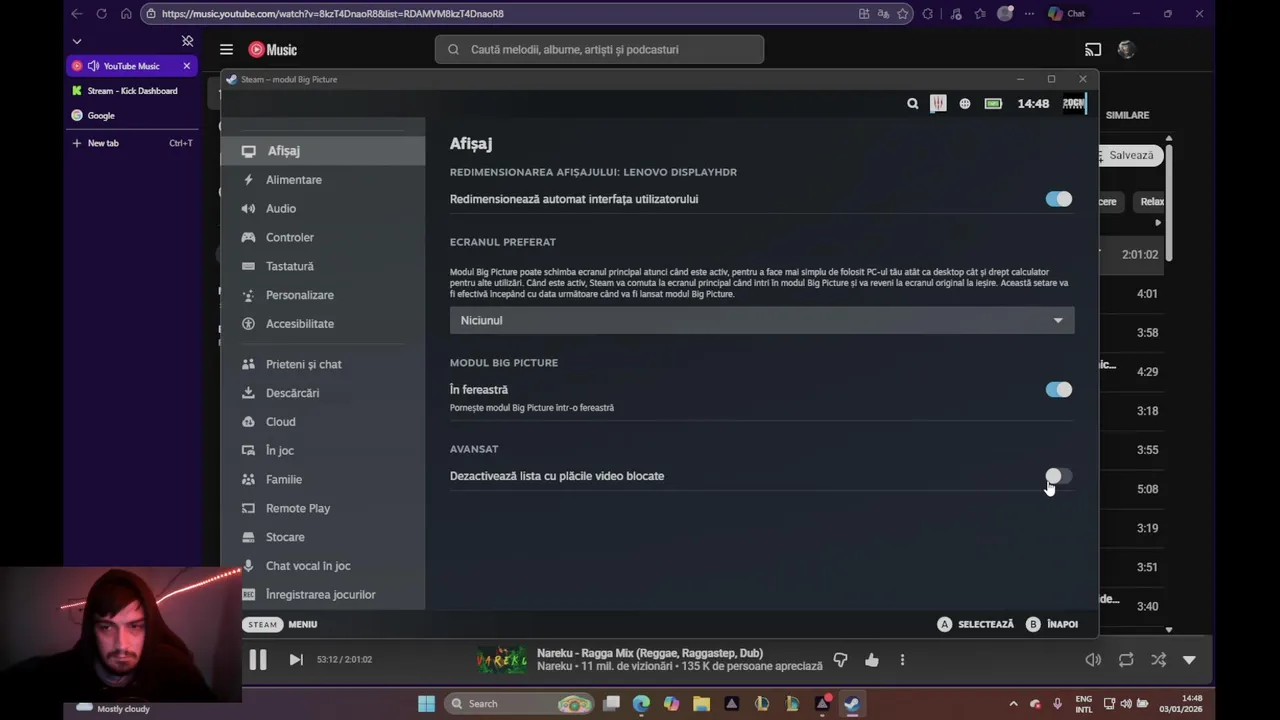Viewport: 1280px width, 720px height.
Task: Click the YouTube Music search field
Action: point(599,49)
